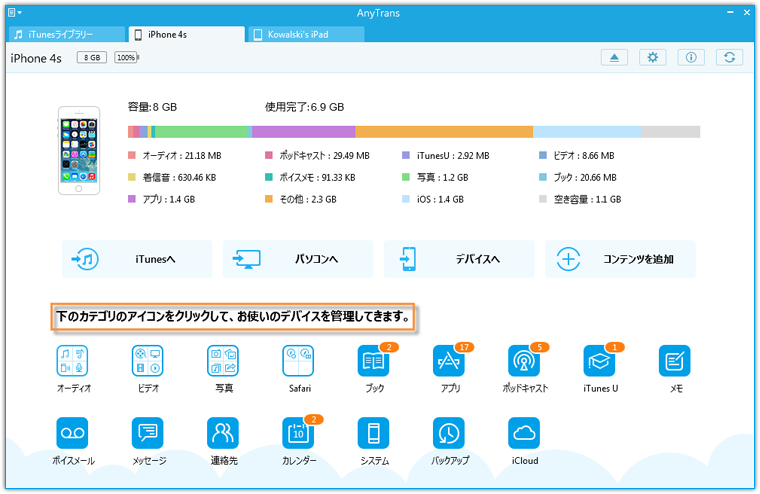Open the メモ (Notes) category icon
The width and height of the screenshot is (760, 494).
coord(675,361)
